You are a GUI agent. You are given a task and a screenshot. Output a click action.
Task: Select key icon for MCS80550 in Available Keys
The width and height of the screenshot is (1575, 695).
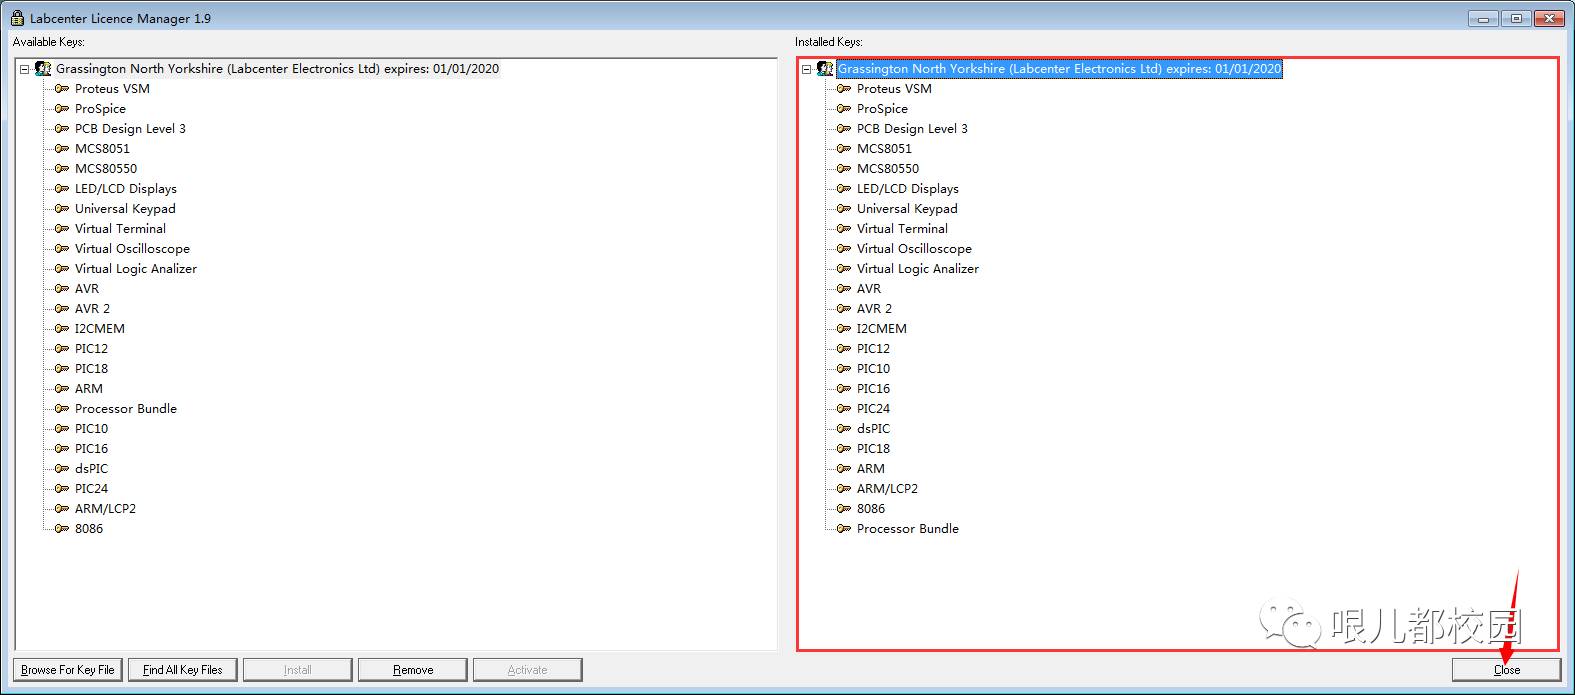pos(62,169)
